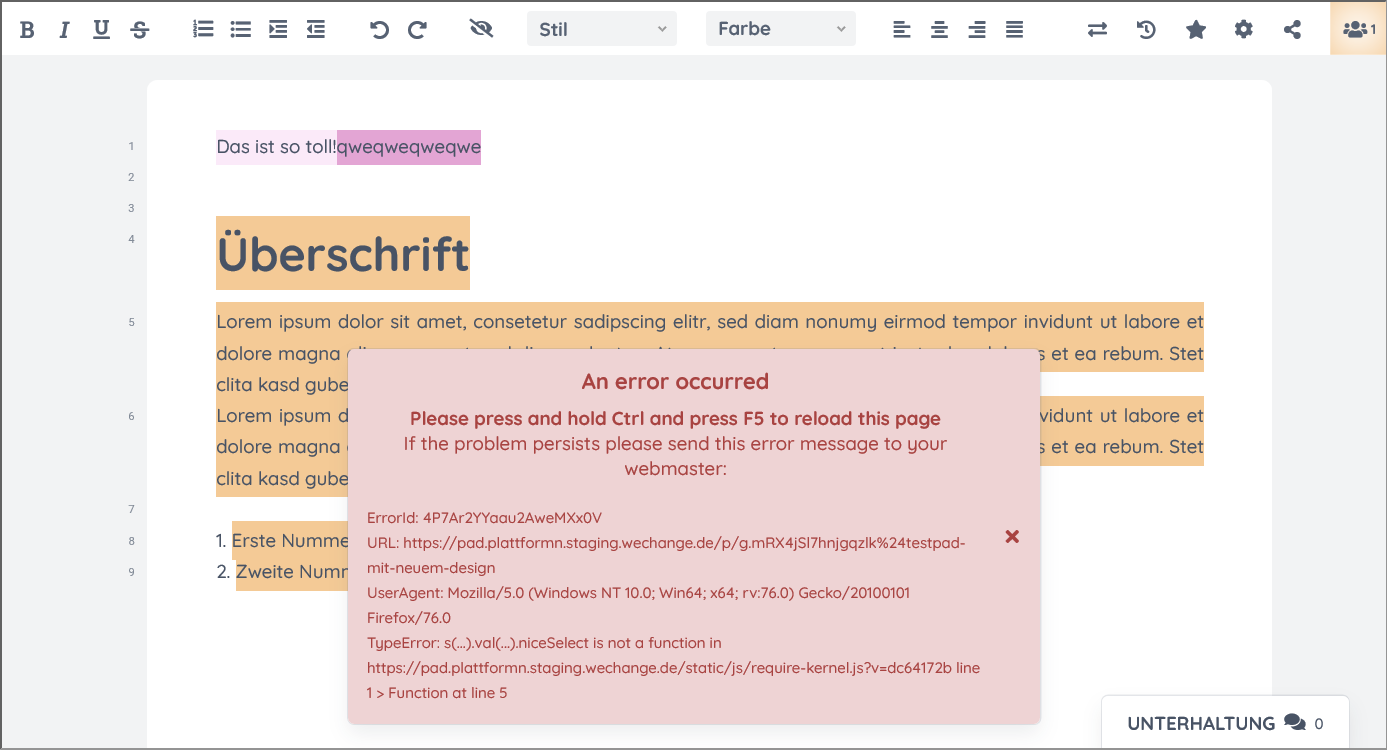1387x750 pixels.
Task: Align text left
Action: click(901, 30)
